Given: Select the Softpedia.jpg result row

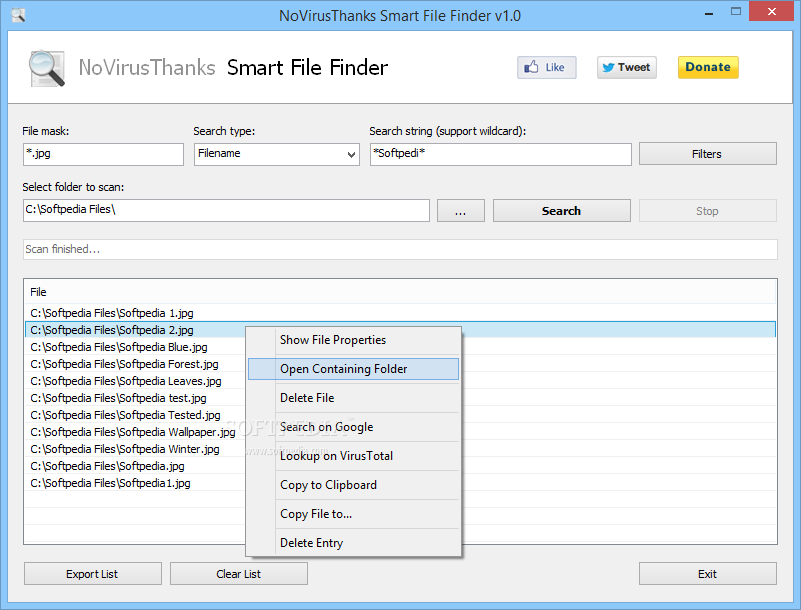Looking at the screenshot, I should (135, 466).
